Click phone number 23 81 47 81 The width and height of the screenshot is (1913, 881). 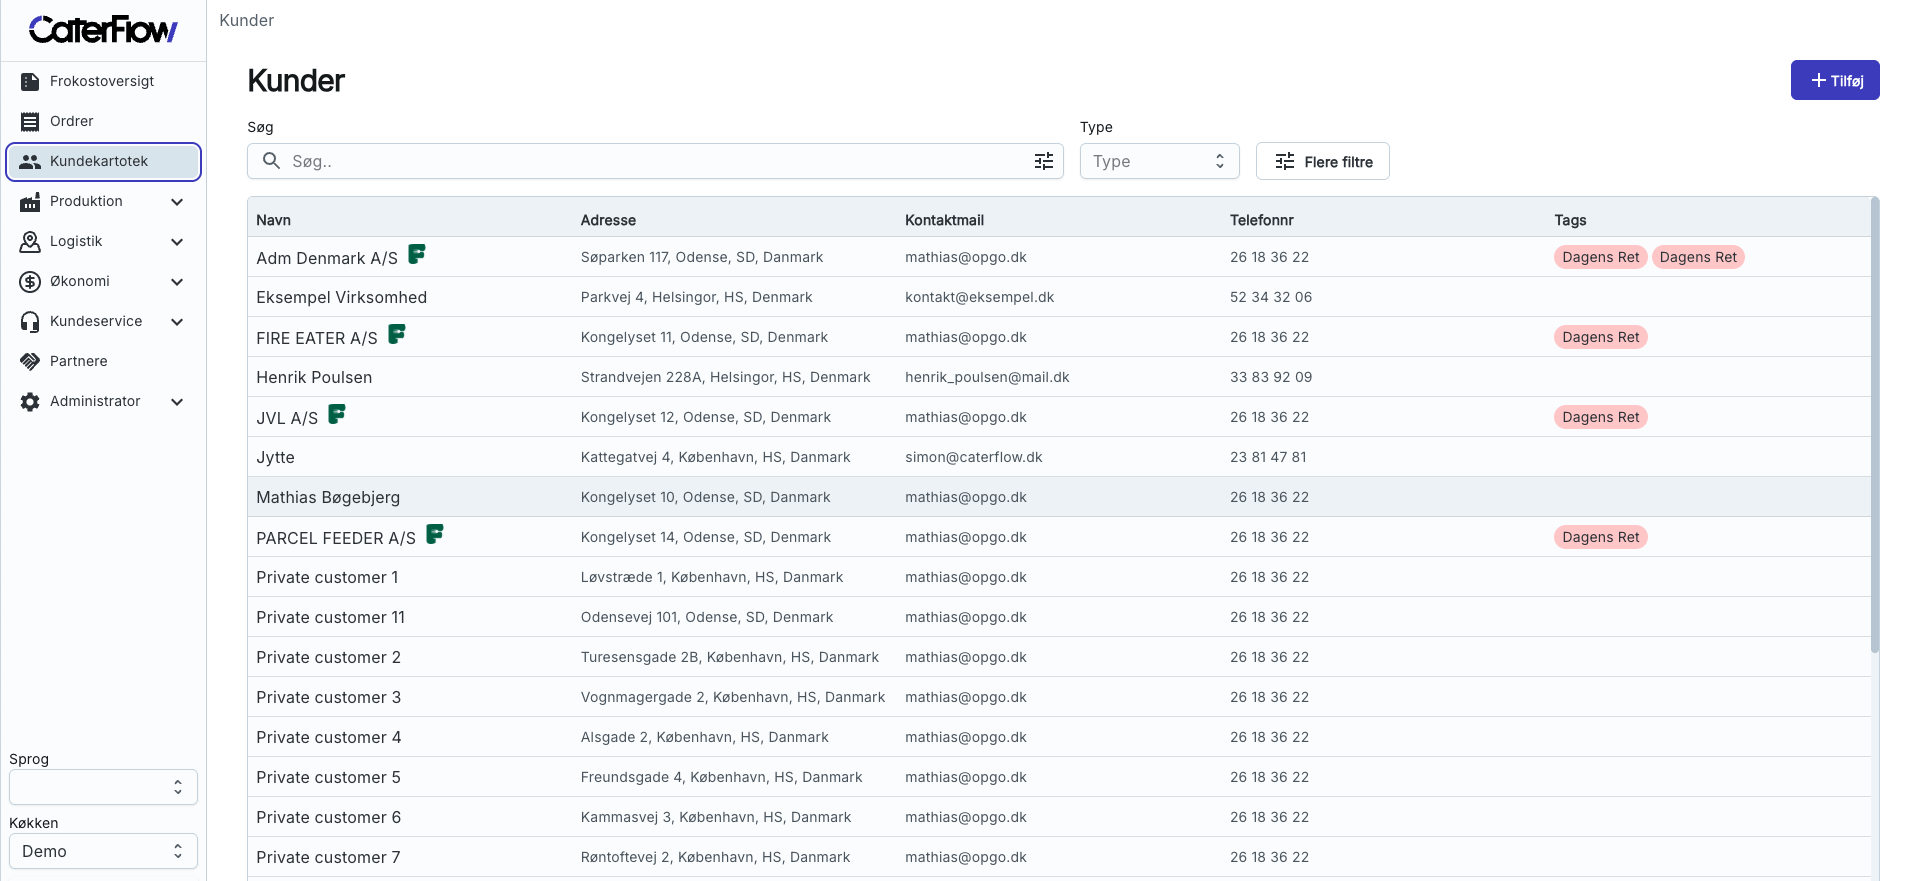click(x=1268, y=457)
